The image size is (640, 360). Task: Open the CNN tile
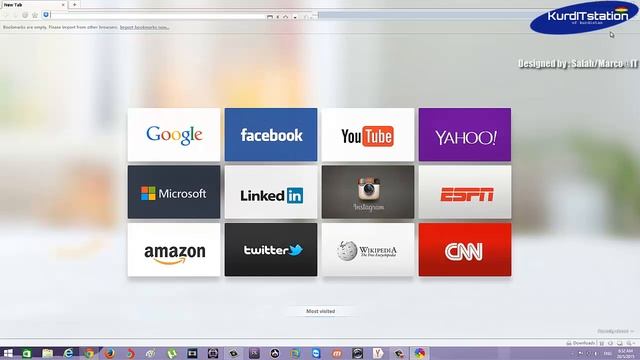465,249
